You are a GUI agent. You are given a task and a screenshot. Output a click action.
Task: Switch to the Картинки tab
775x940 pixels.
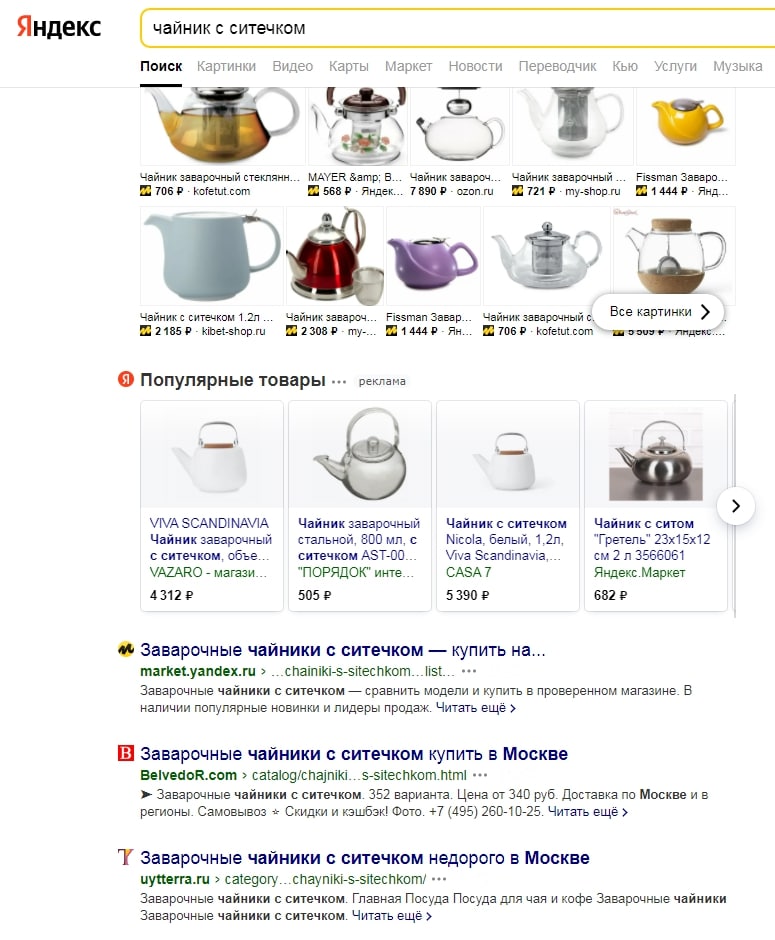226,66
